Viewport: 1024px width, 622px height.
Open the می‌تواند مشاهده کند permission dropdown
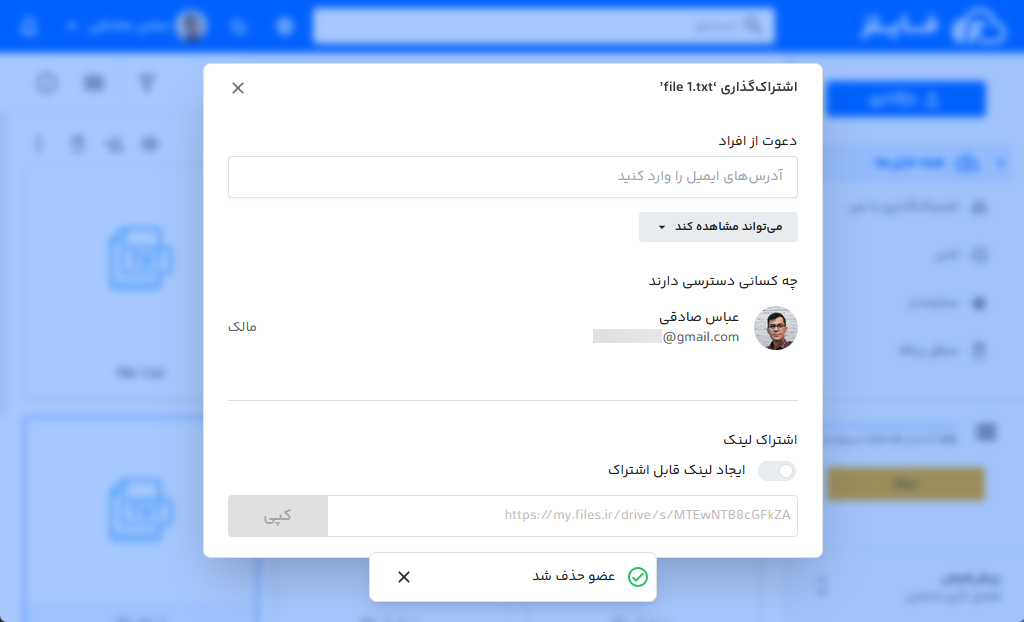(x=717, y=227)
